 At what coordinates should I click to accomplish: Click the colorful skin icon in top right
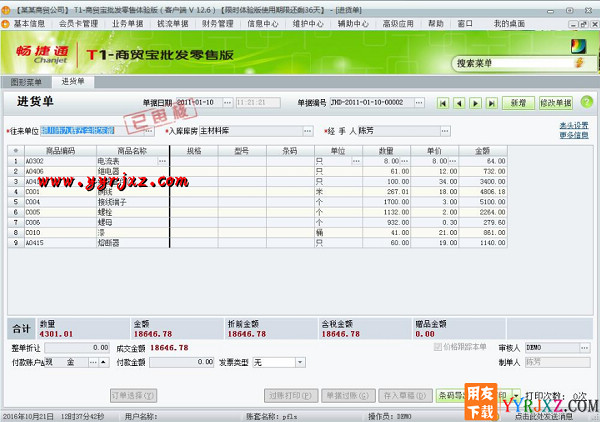click(x=578, y=45)
